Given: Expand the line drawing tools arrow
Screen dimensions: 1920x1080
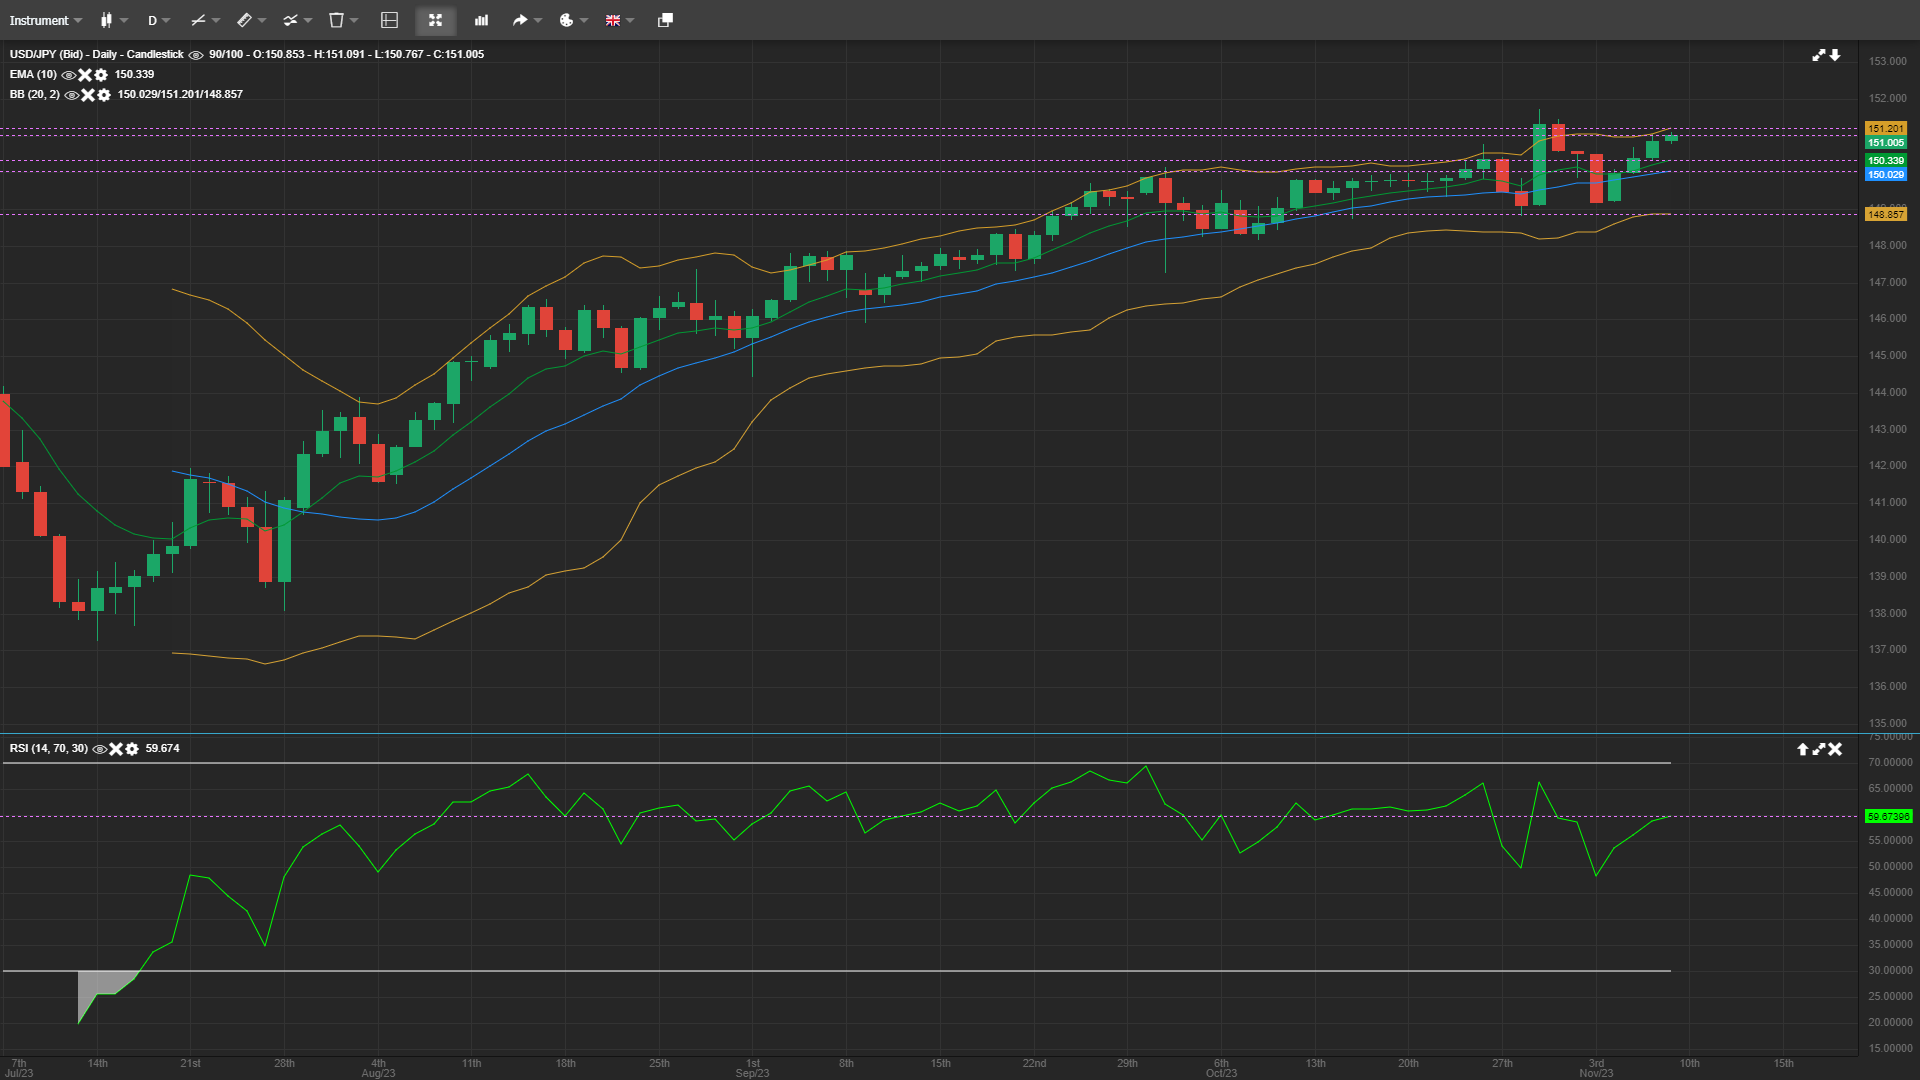Looking at the screenshot, I should point(216,20).
